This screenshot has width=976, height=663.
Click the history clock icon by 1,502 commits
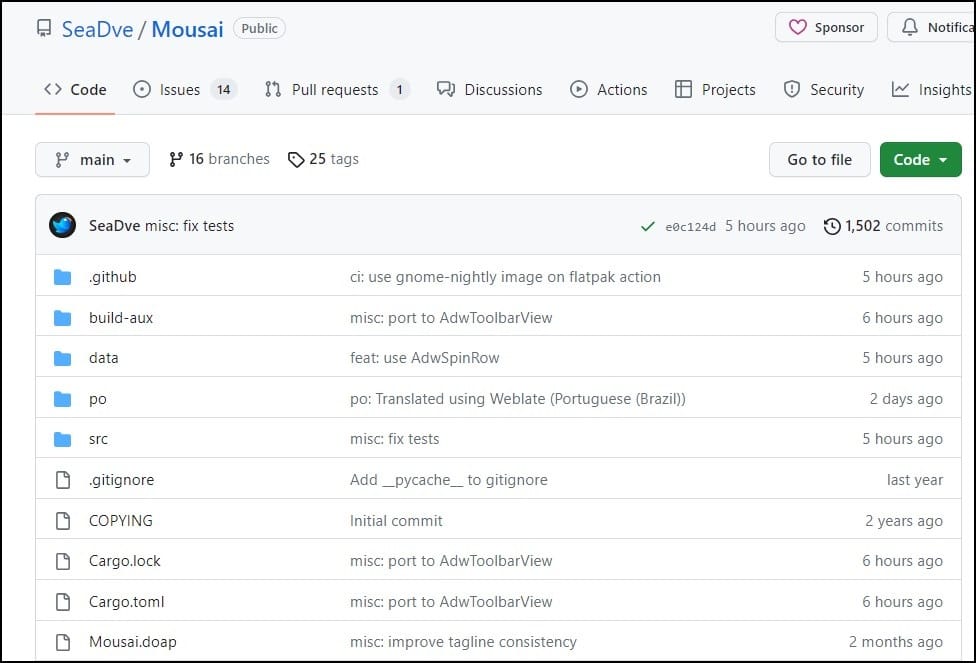point(832,226)
